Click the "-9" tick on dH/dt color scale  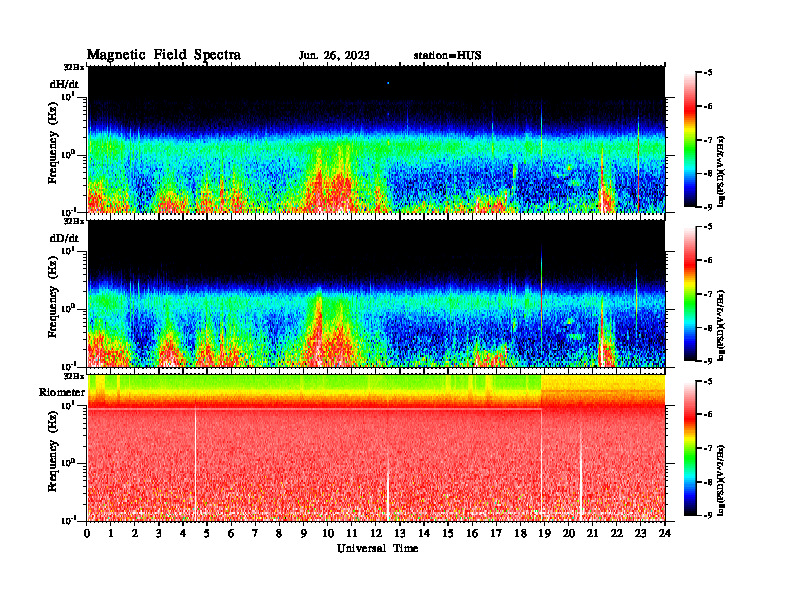[x=708, y=207]
